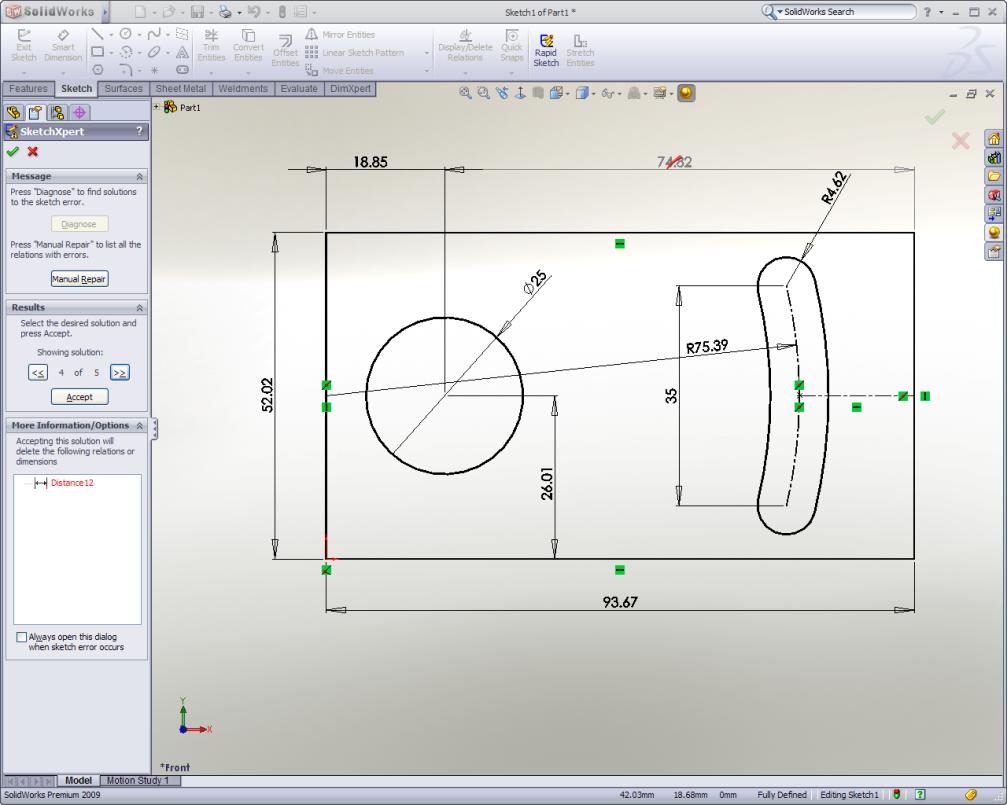Enable Always open this dialog checkbox
The height and width of the screenshot is (805, 1008).
pos(21,637)
